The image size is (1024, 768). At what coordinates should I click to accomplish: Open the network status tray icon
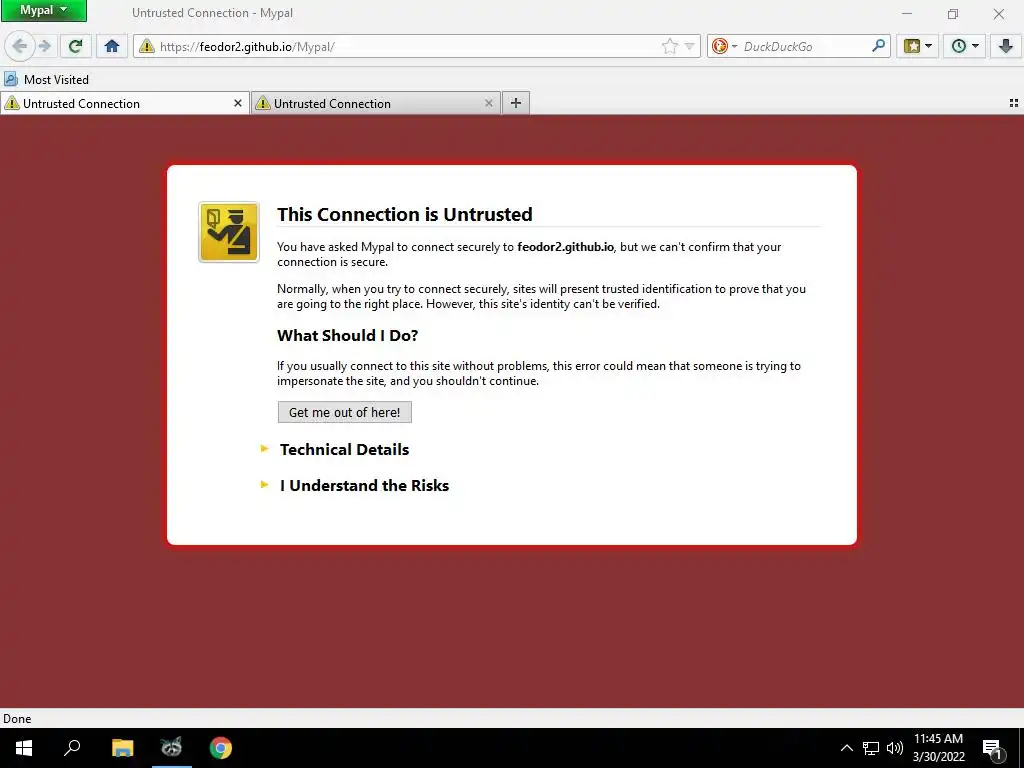click(871, 748)
